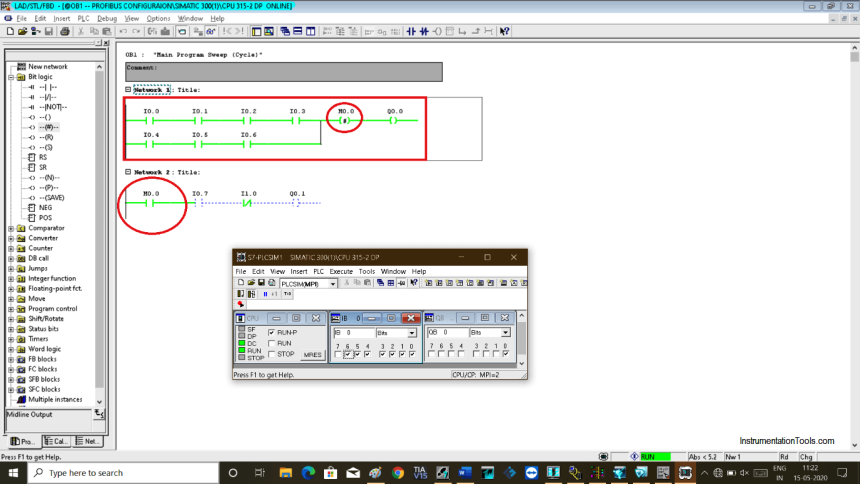The image size is (860, 484).
Task: Toggle bit 7 checkbox in QB 0 window
Action: 432,354
